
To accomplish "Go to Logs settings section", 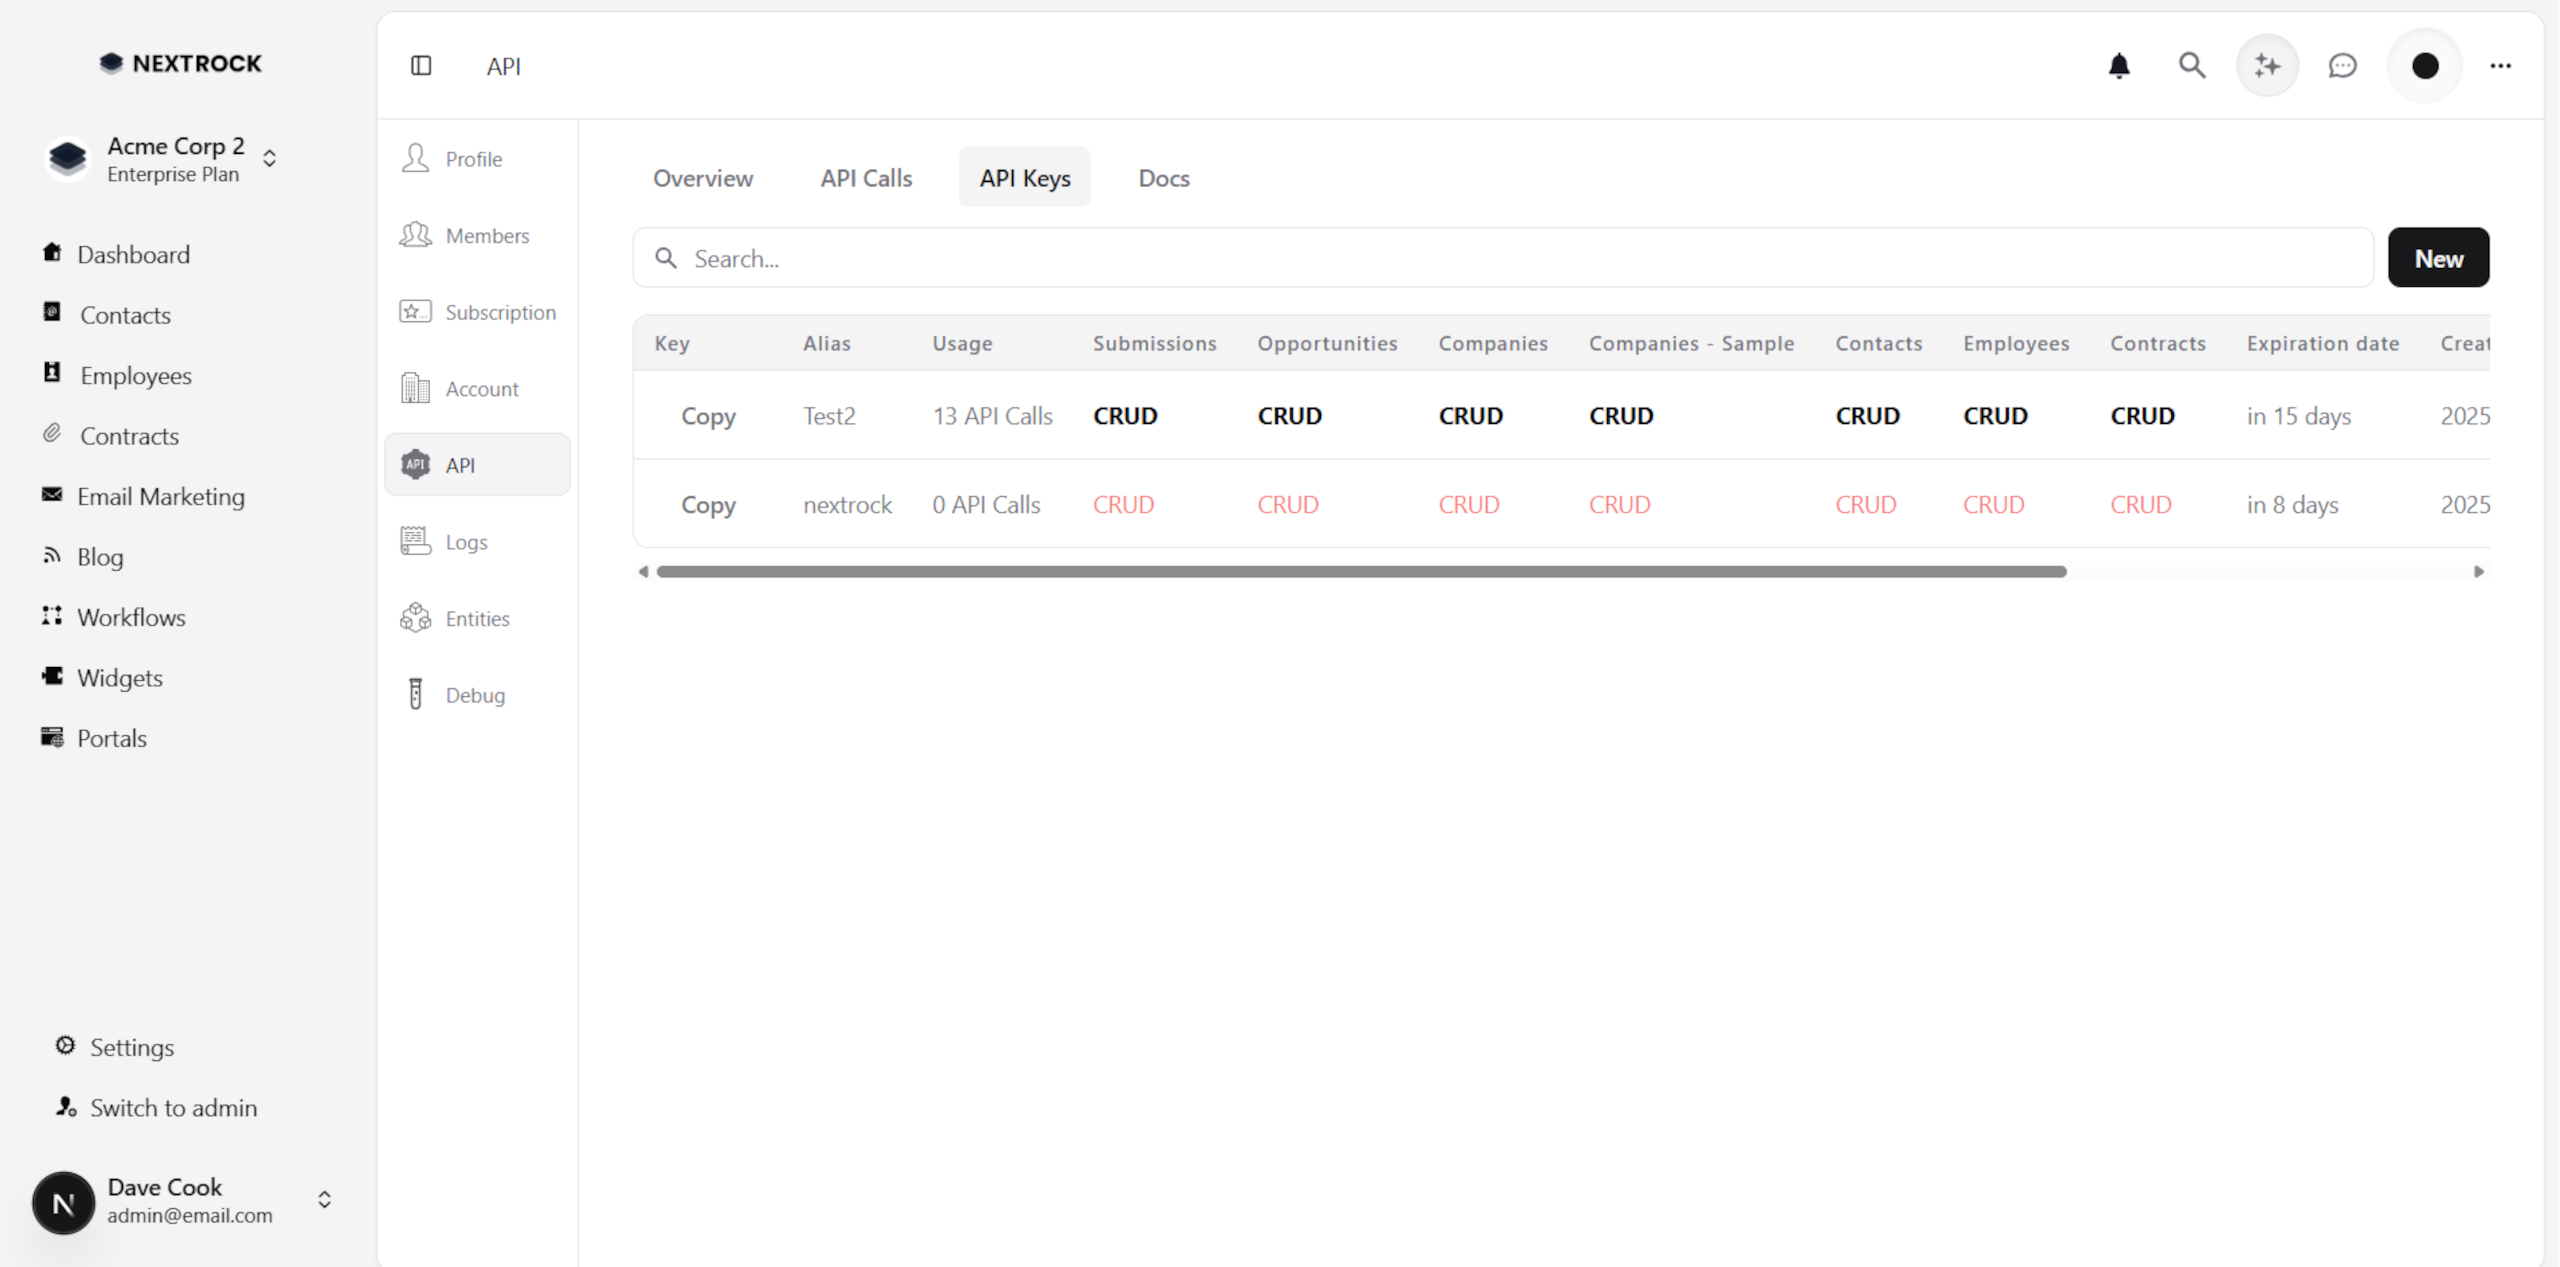I will [466, 542].
